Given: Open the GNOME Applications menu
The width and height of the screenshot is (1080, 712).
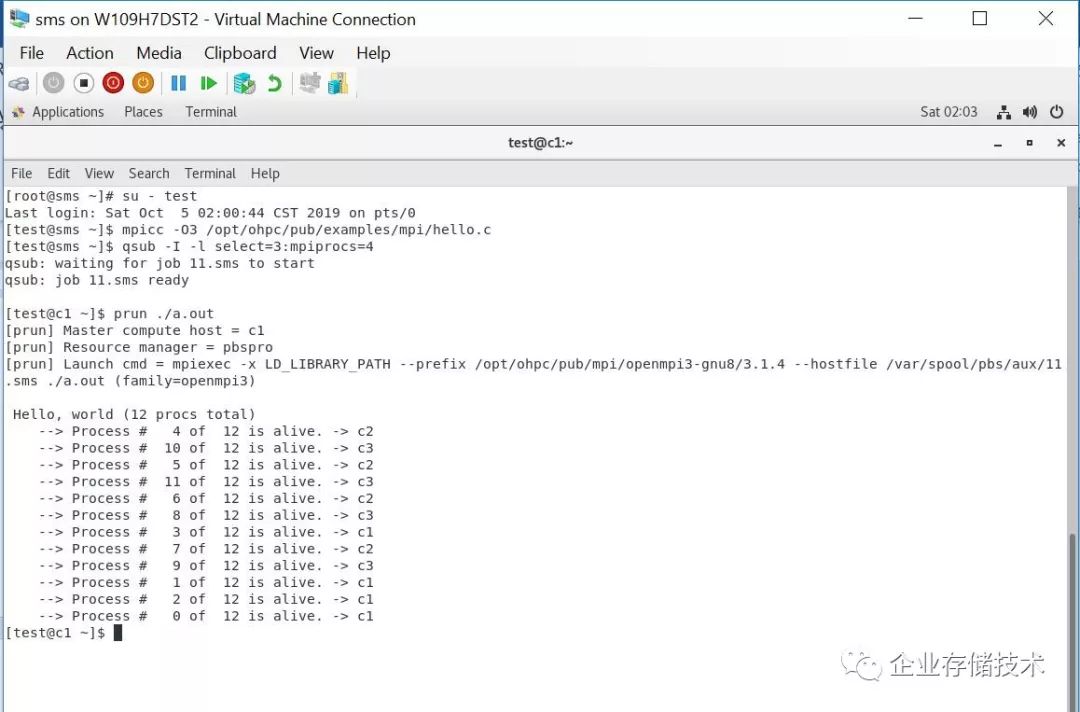Looking at the screenshot, I should coord(67,112).
